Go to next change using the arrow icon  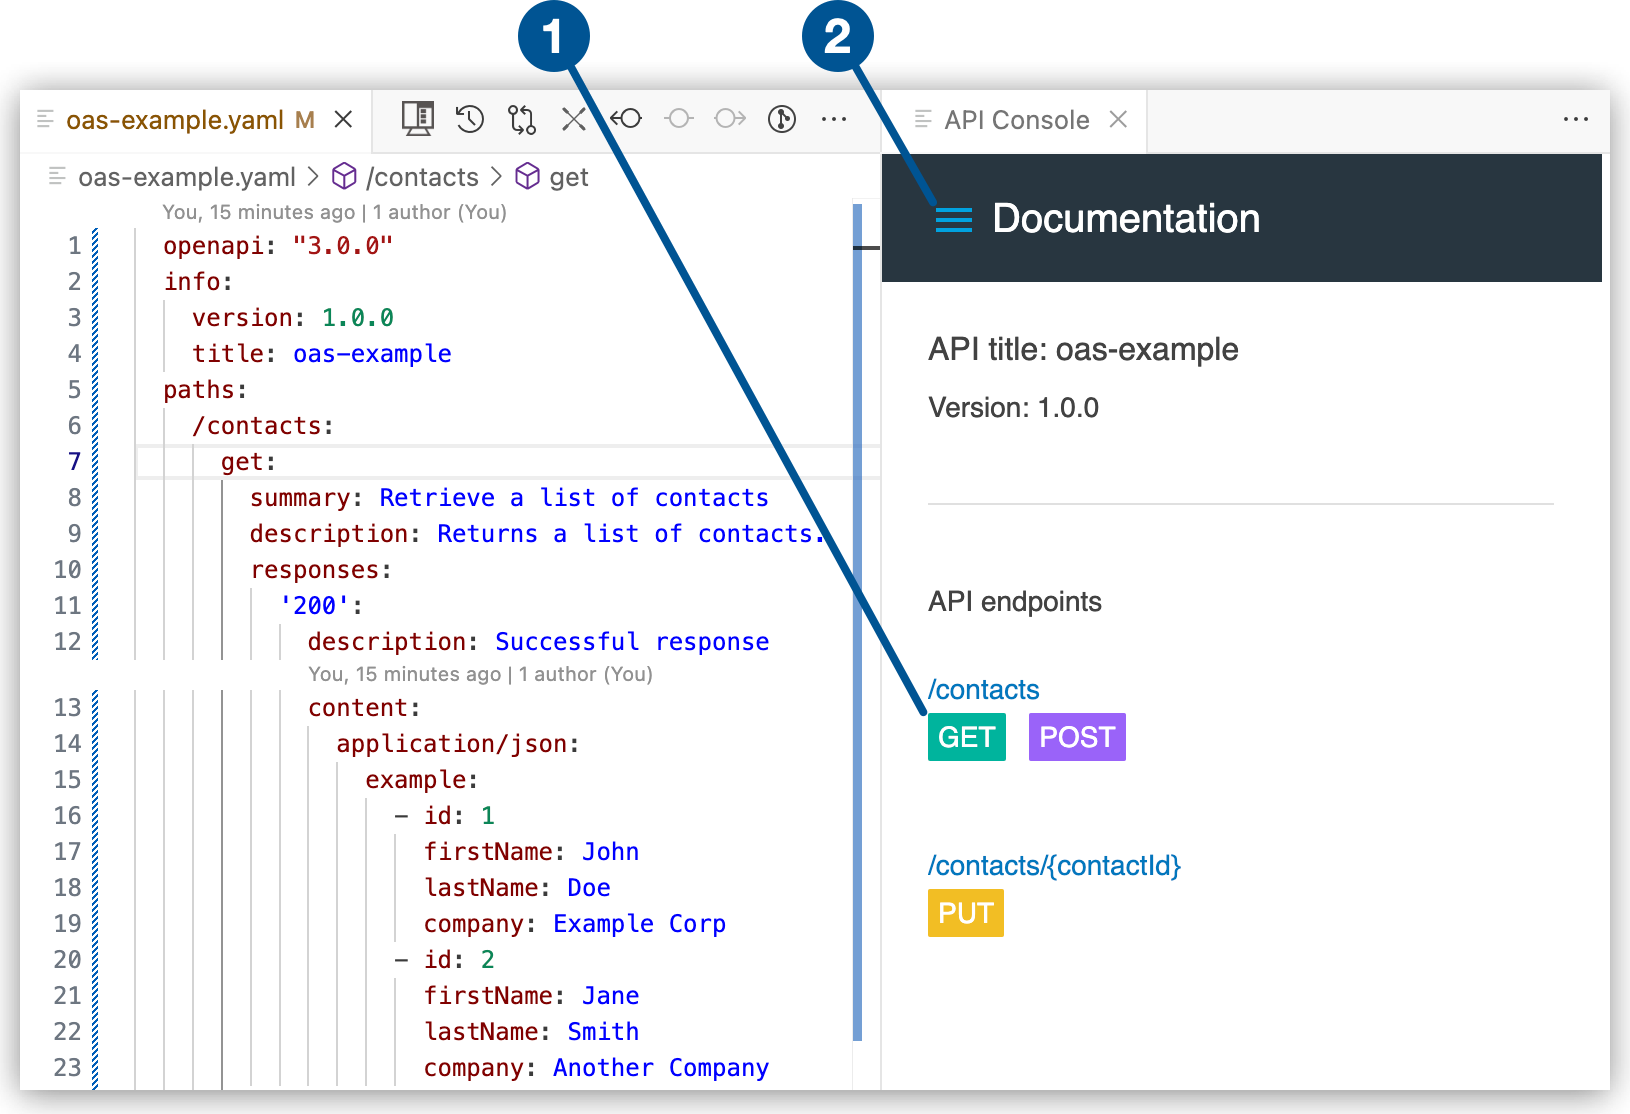point(729,119)
